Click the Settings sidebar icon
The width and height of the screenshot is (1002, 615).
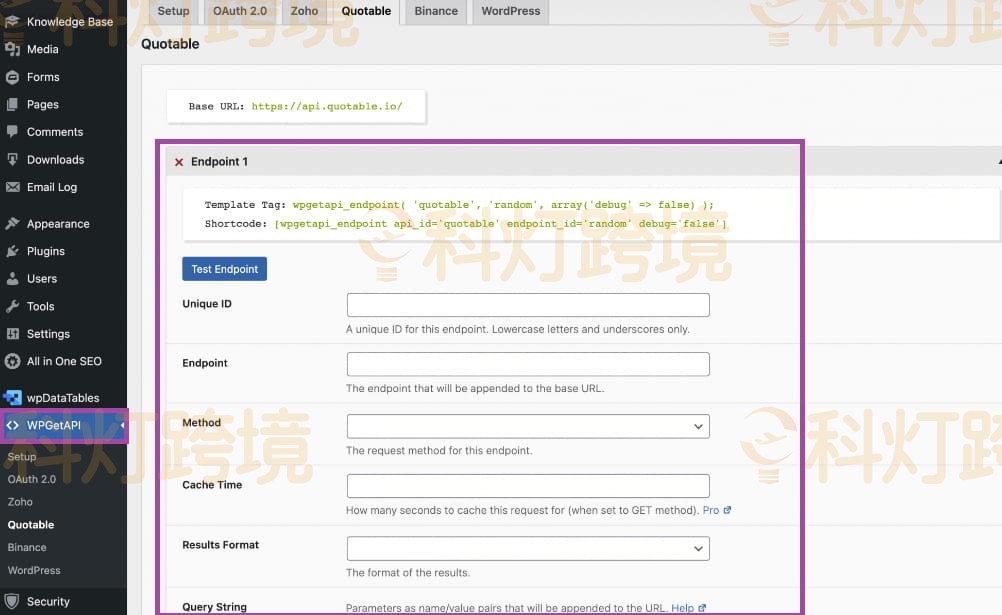(12, 334)
